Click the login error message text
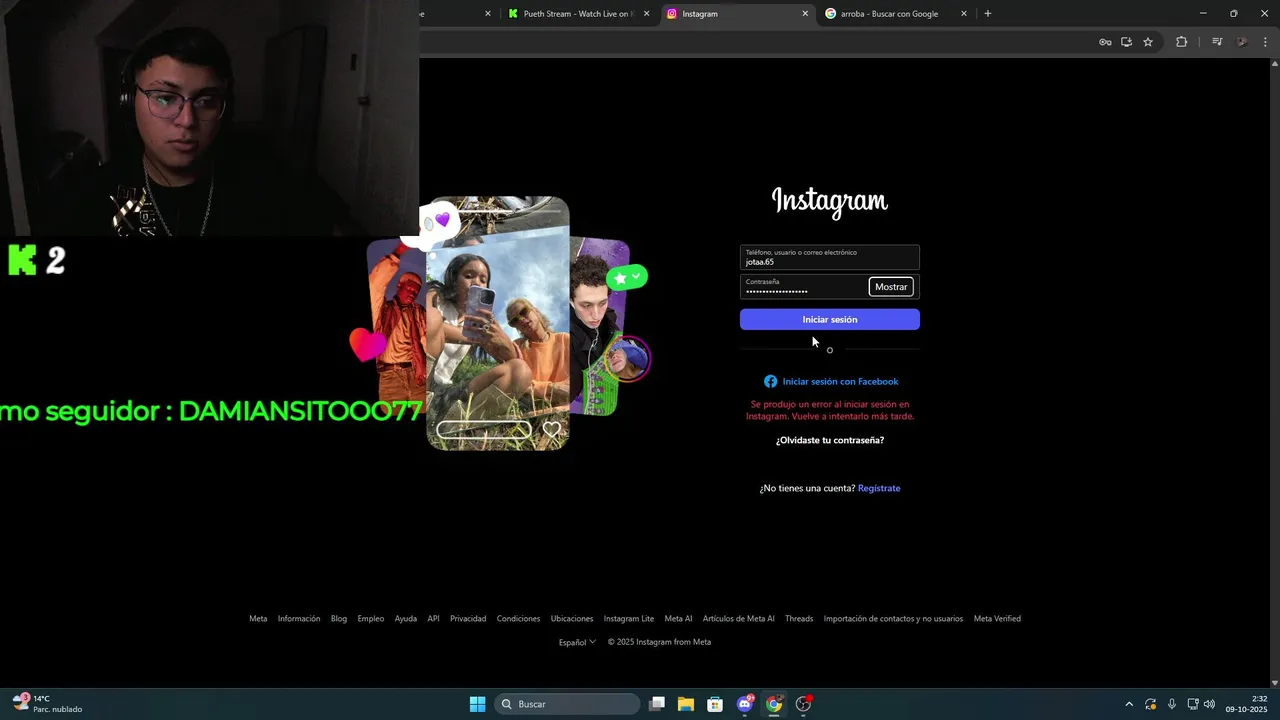Screen dimensions: 1280x720 (x=830, y=410)
